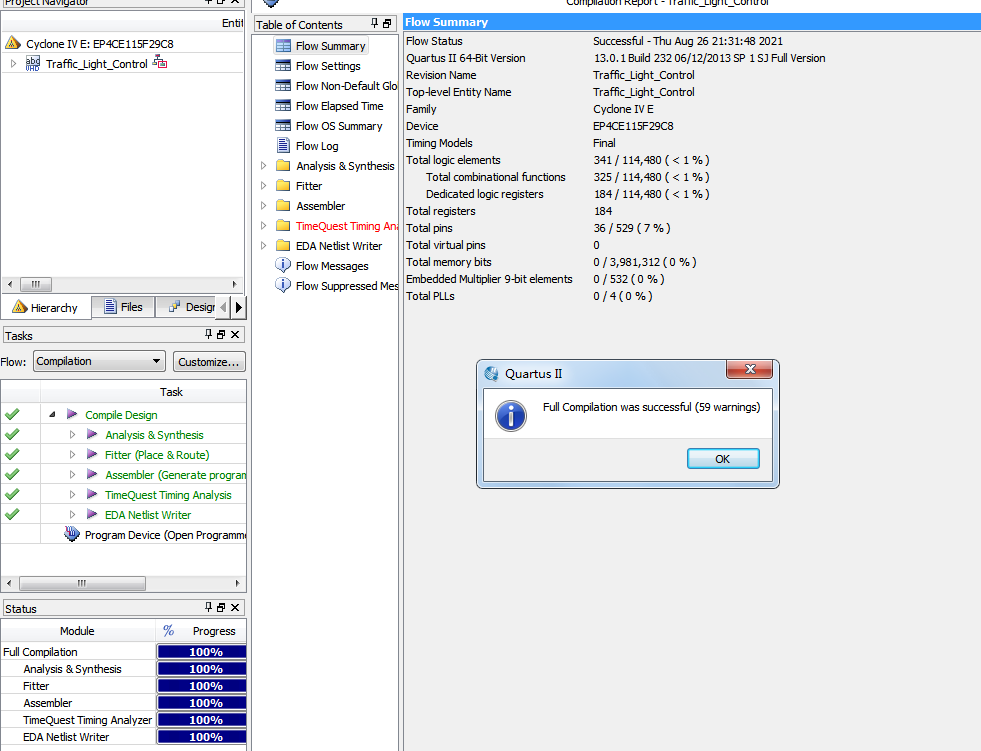
Task: Run the Compile Design play icon
Action: (72, 414)
